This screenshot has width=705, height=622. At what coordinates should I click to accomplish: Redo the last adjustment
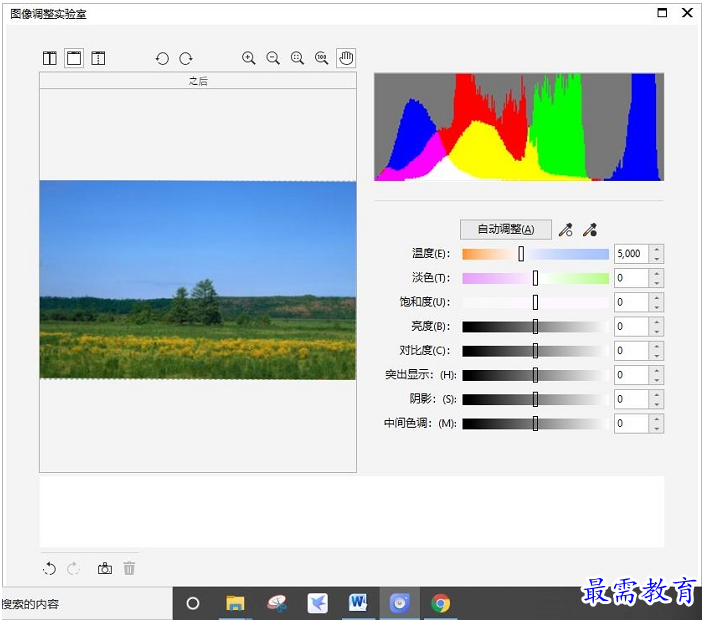tap(73, 569)
